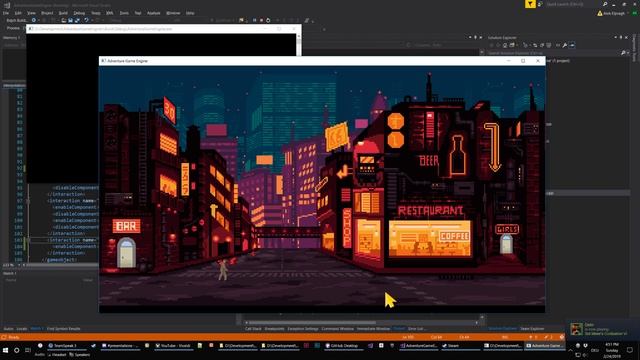Switch to the Output tab
Image resolution: width=640 pixels, height=360 pixels.
coord(399,329)
